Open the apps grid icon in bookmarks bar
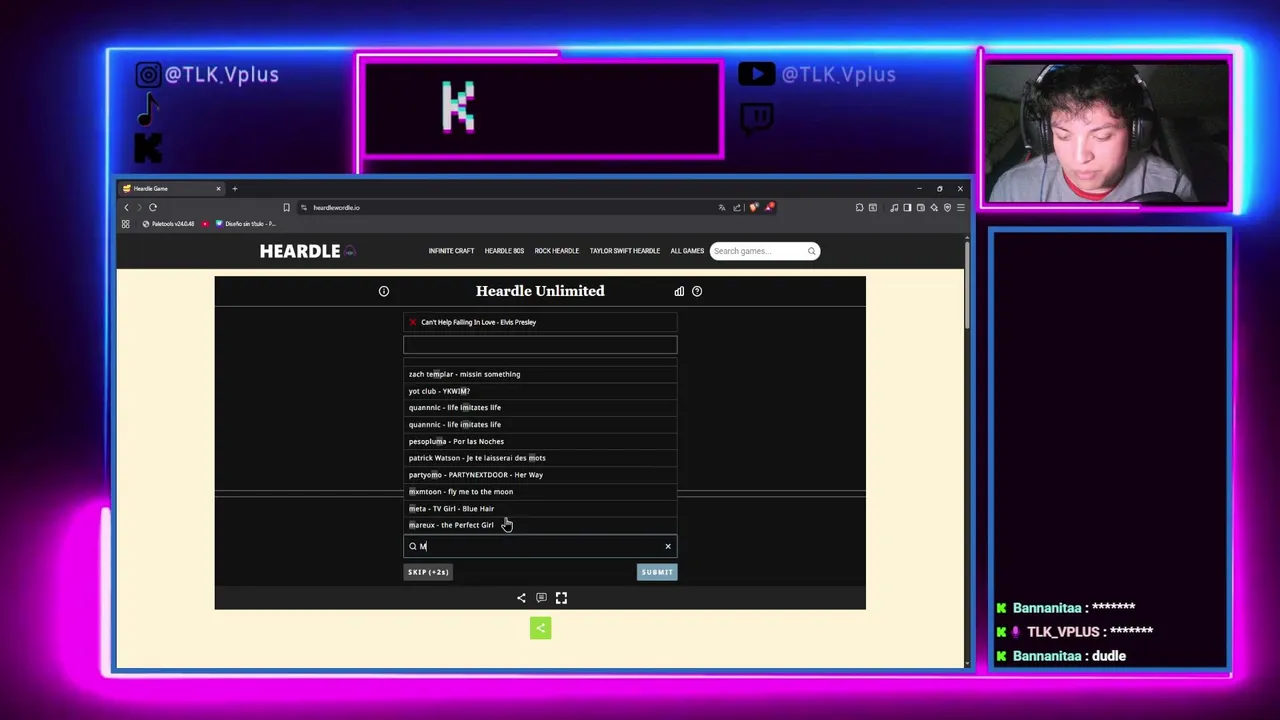This screenshot has height=720, width=1280. tap(126, 224)
